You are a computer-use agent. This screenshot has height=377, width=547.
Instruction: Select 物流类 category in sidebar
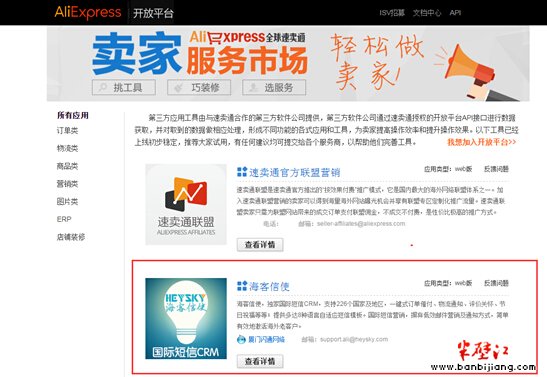coord(67,148)
